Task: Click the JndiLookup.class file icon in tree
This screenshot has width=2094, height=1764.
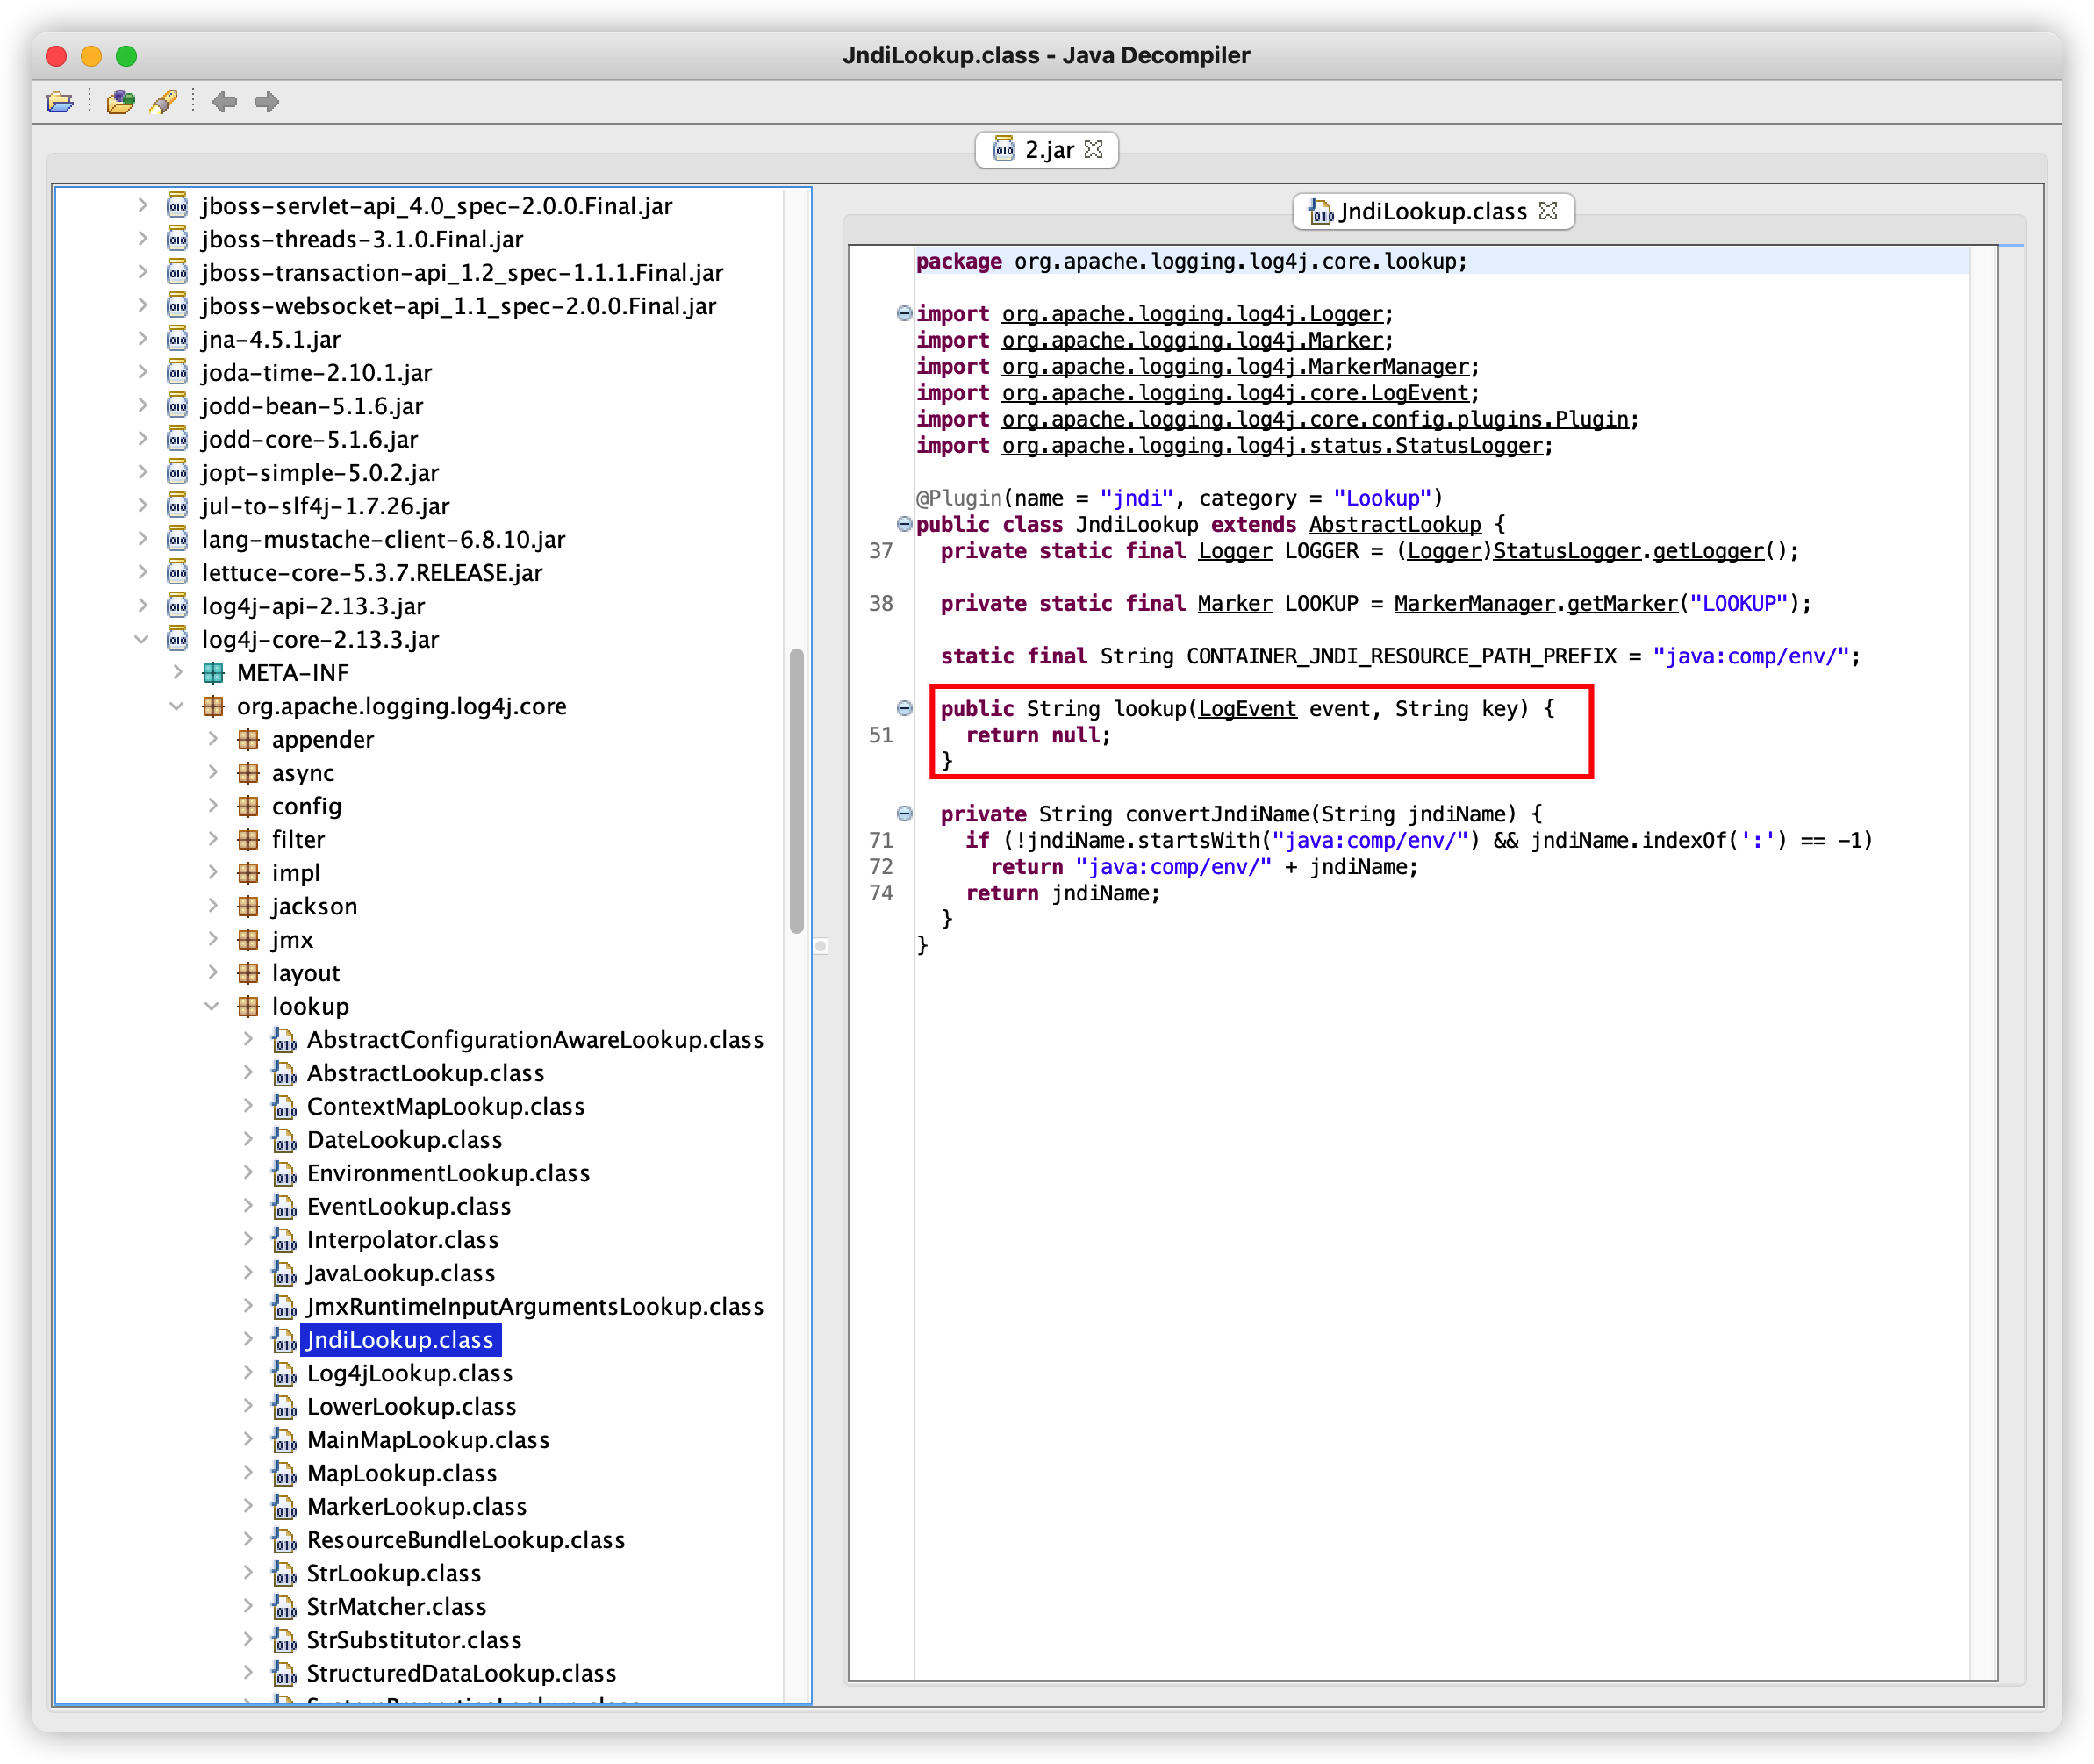Action: click(x=284, y=1340)
